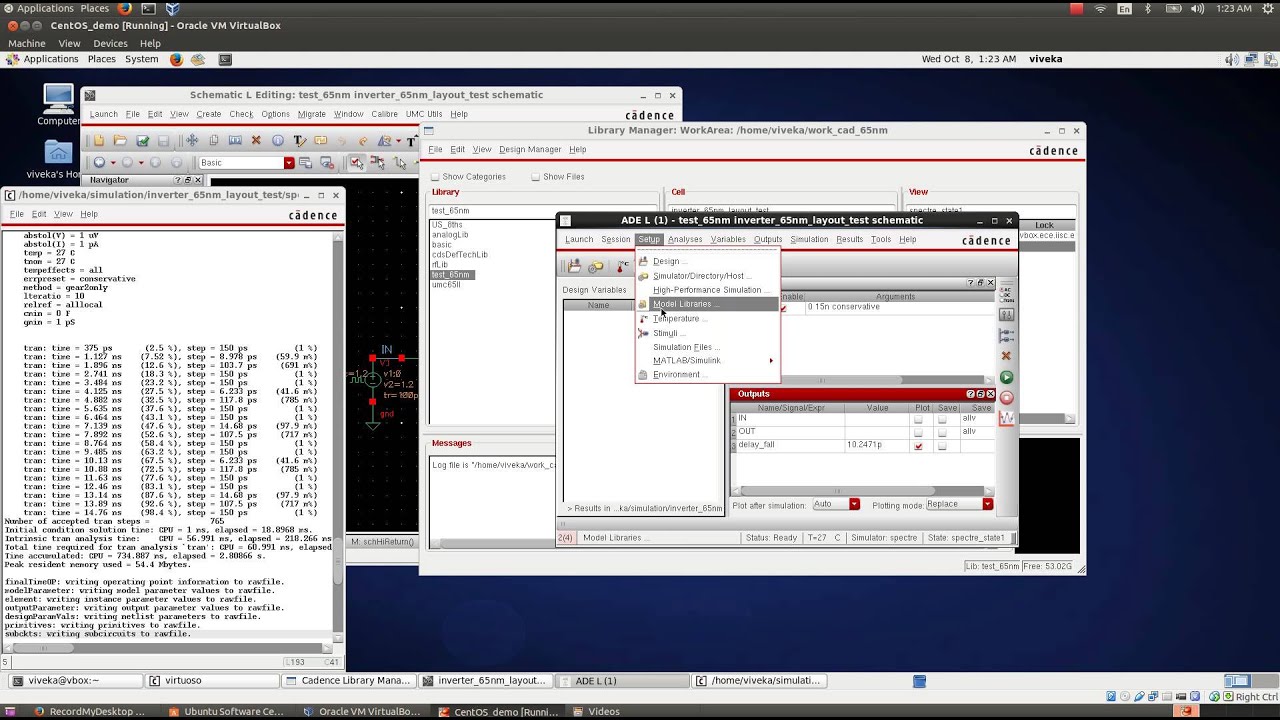The height and width of the screenshot is (720, 1280).
Task: Toggle Save checkbox for delay_fall
Action: tap(942, 446)
